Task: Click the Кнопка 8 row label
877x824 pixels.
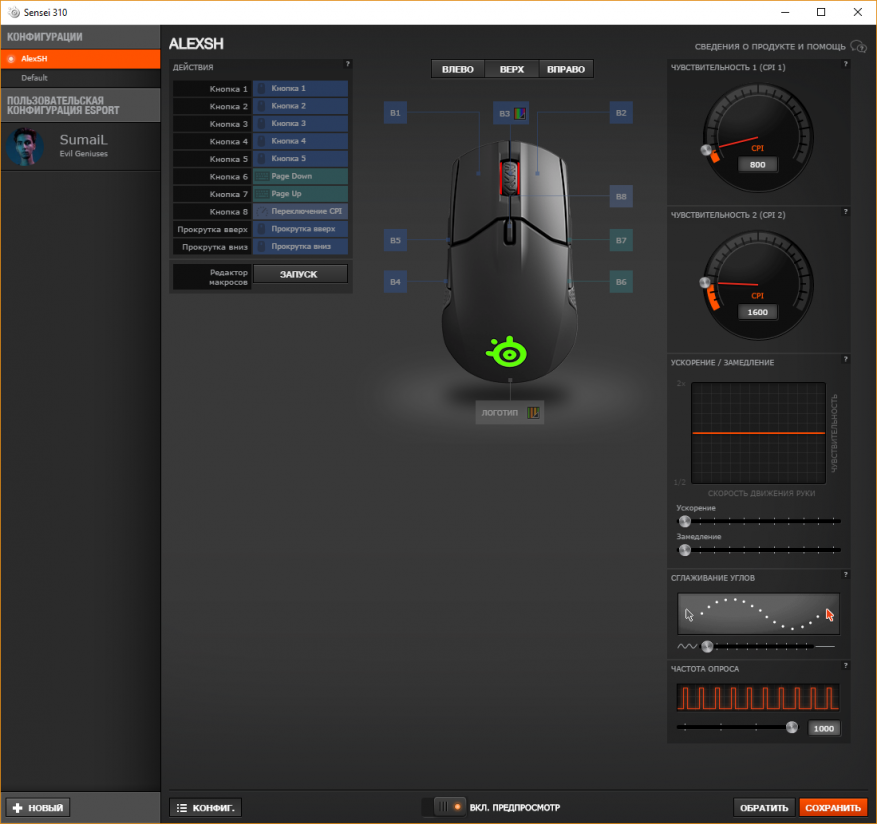Action: 212,211
